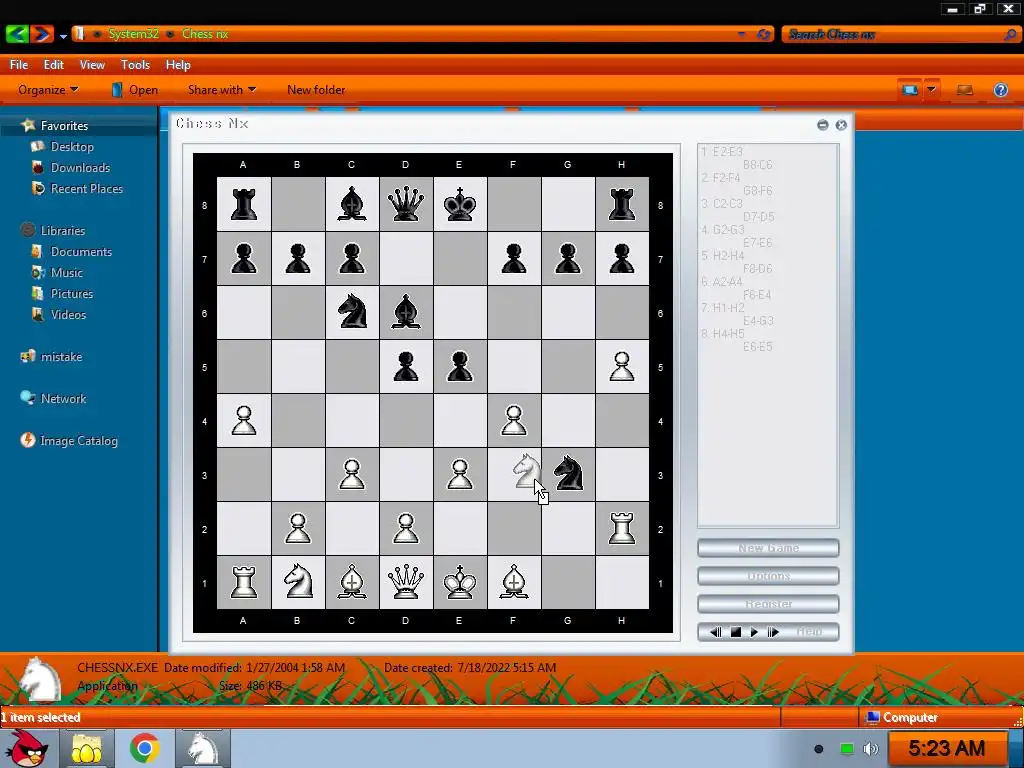Open the view options dropdown arrow
The image size is (1024, 768).
(932, 89)
